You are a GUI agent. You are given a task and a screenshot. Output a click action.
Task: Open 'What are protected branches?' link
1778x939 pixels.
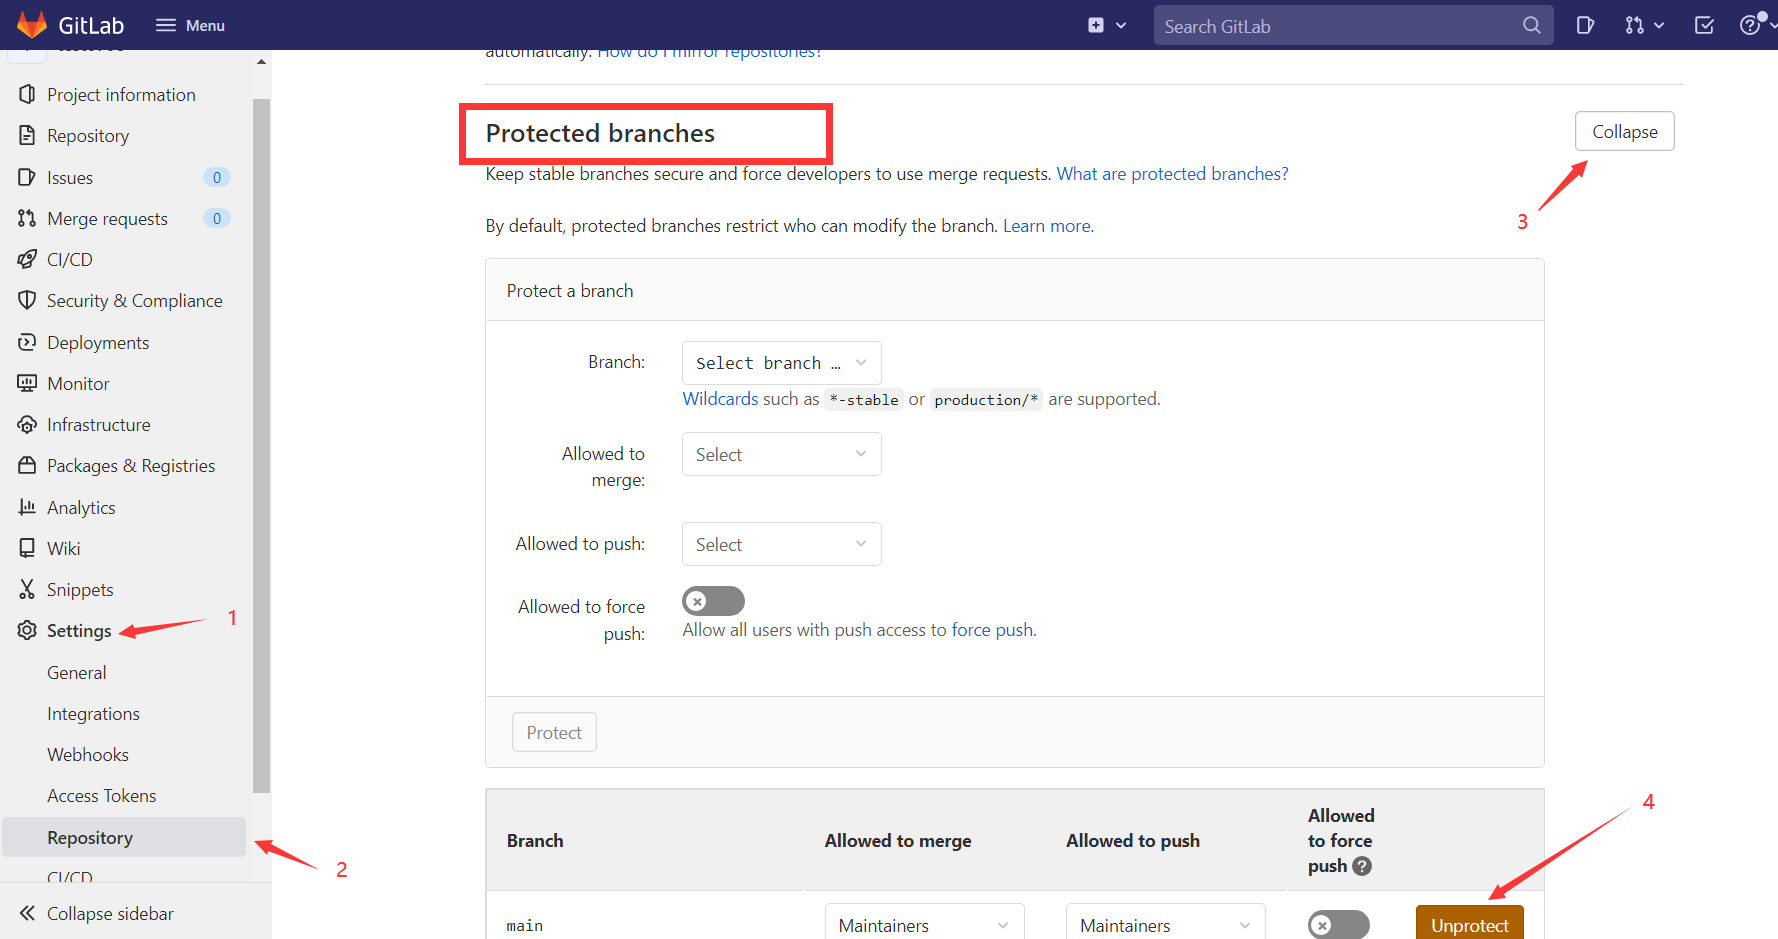pos(1172,174)
